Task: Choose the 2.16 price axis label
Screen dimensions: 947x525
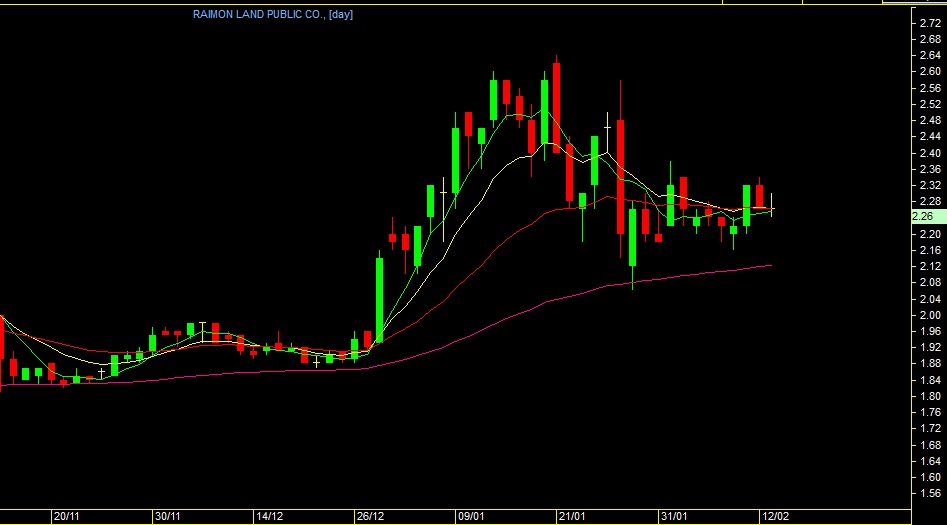Action: [929, 250]
